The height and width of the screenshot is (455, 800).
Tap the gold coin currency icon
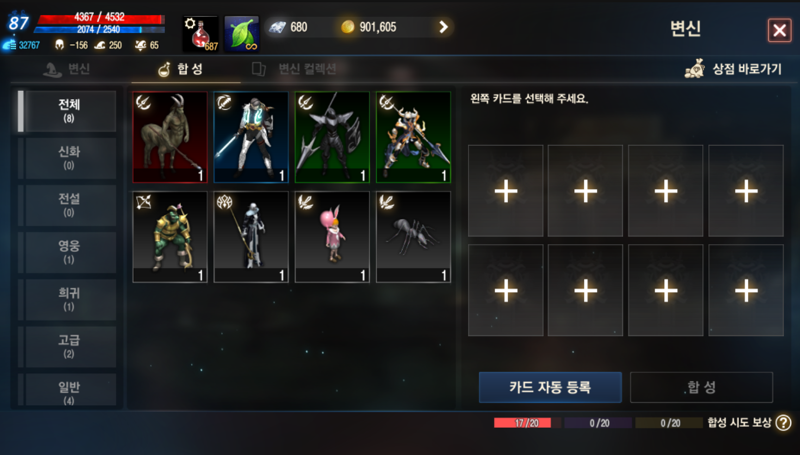[x=347, y=27]
